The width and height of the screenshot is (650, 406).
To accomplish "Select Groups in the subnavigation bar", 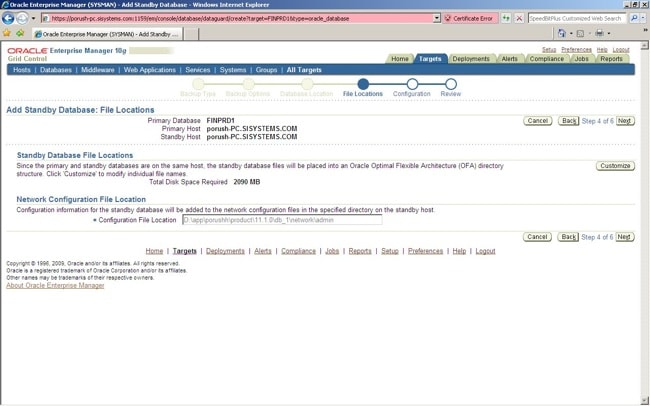I will 267,70.
